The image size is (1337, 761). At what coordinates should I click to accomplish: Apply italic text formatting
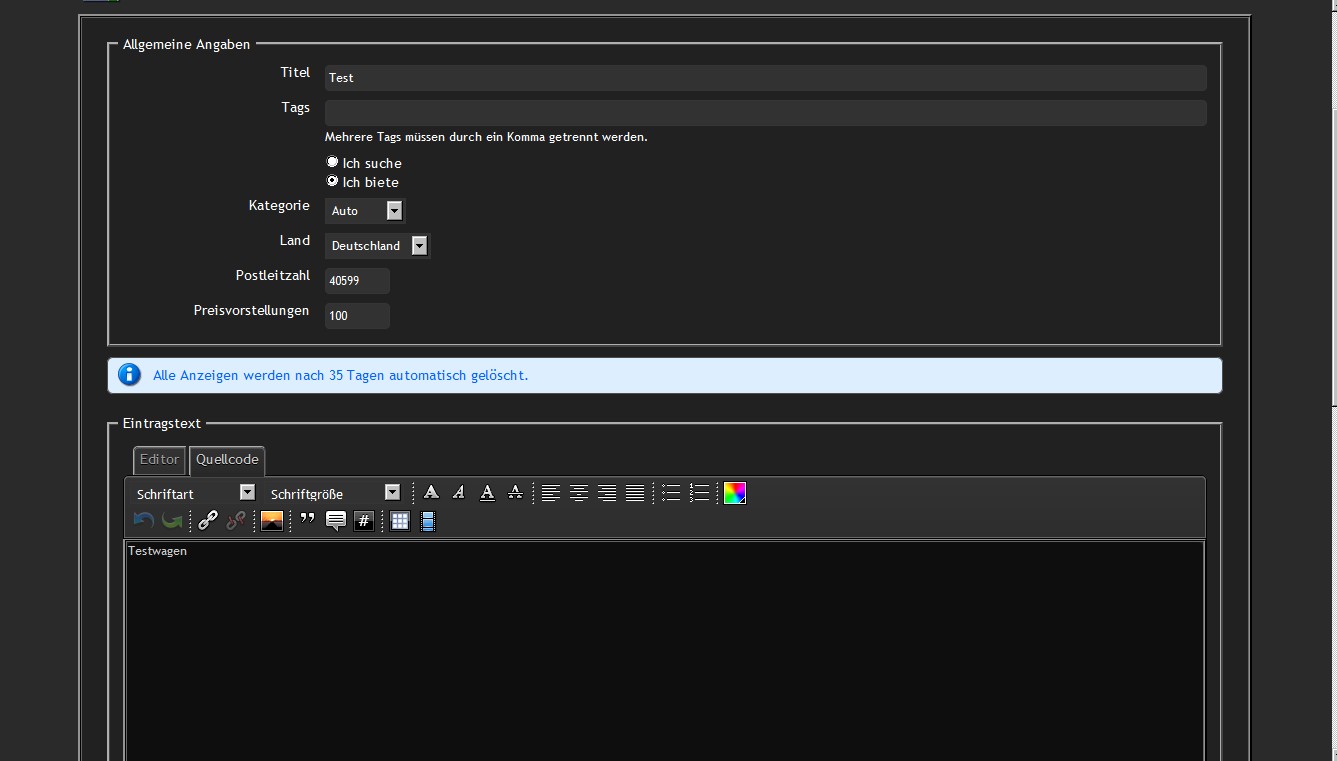pyautogui.click(x=459, y=493)
